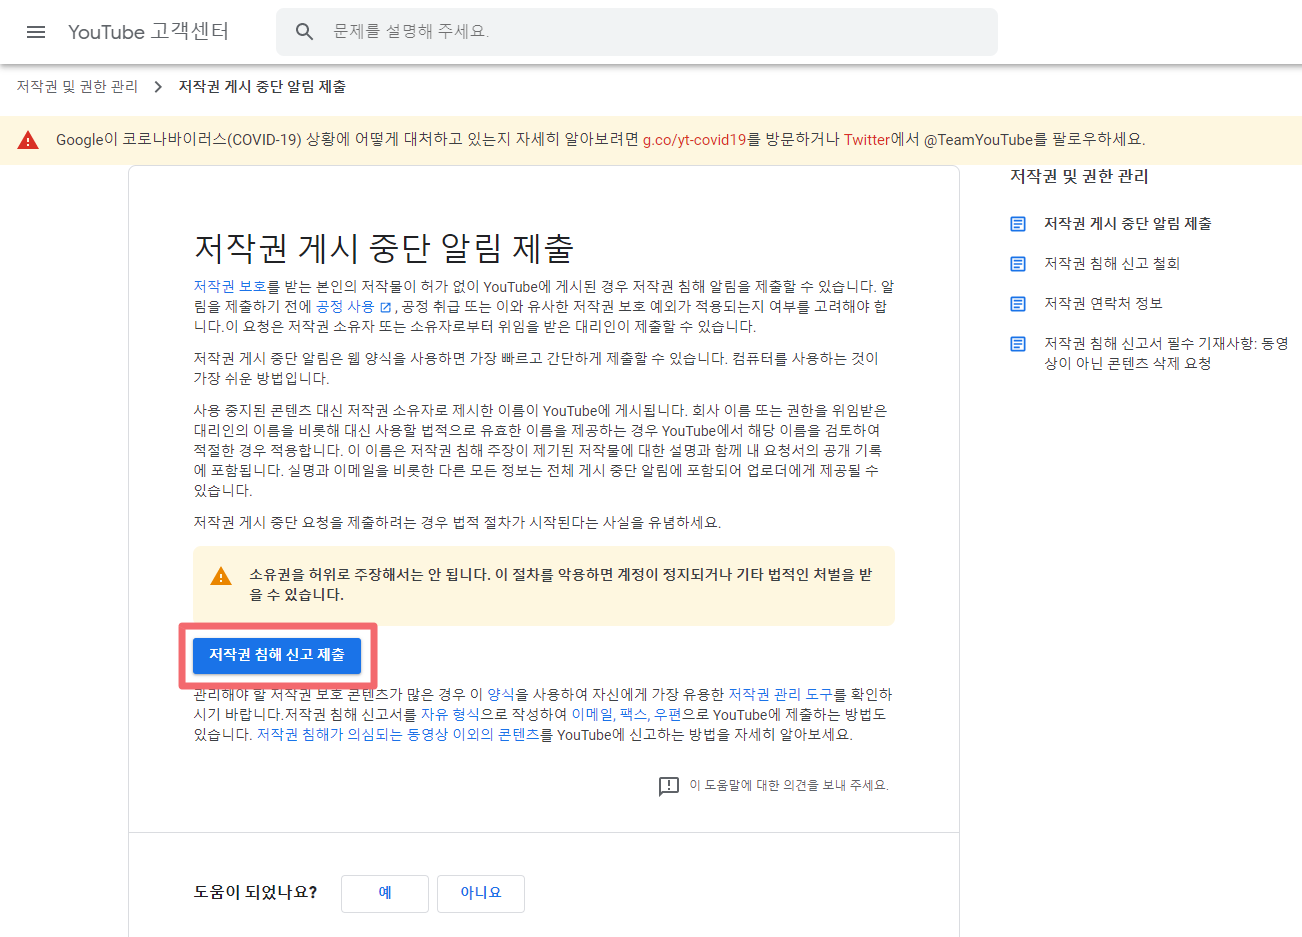
Task: Answer 아니요 to 도움이 되었나요
Action: click(x=481, y=894)
